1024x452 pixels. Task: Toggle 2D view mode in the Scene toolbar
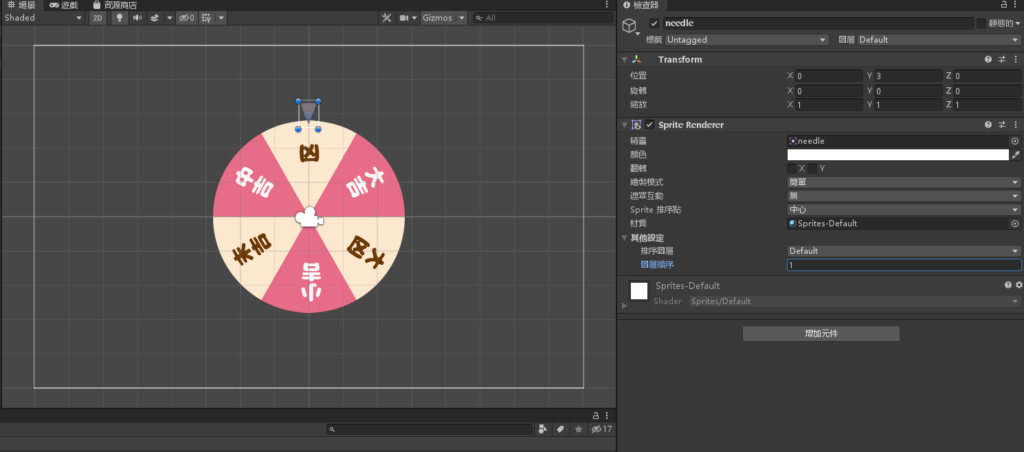97,18
